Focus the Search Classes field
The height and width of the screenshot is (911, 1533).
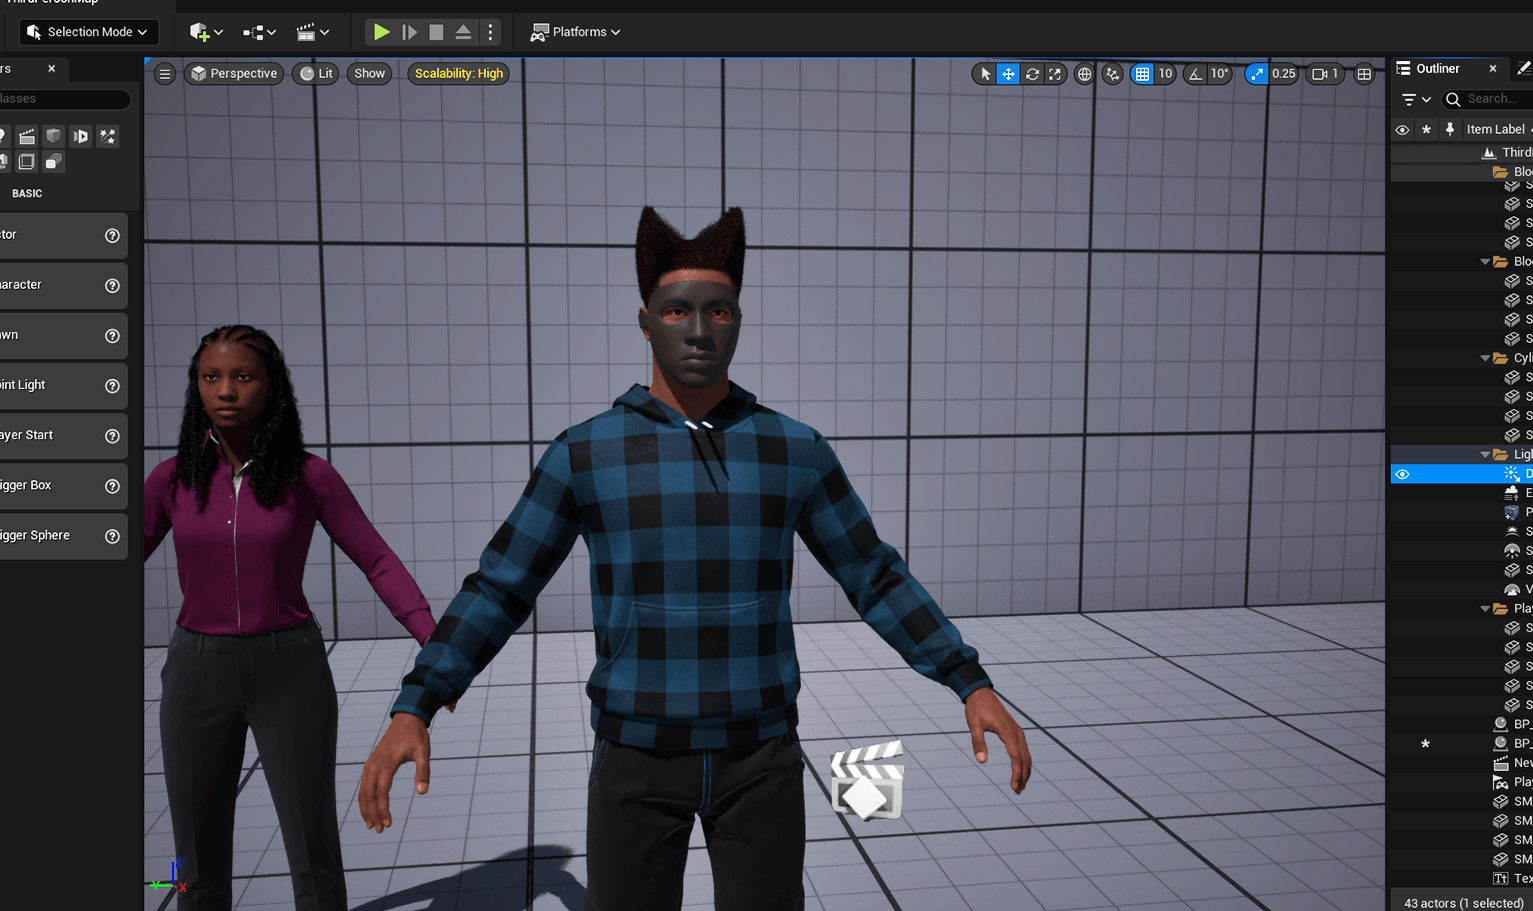click(65, 99)
